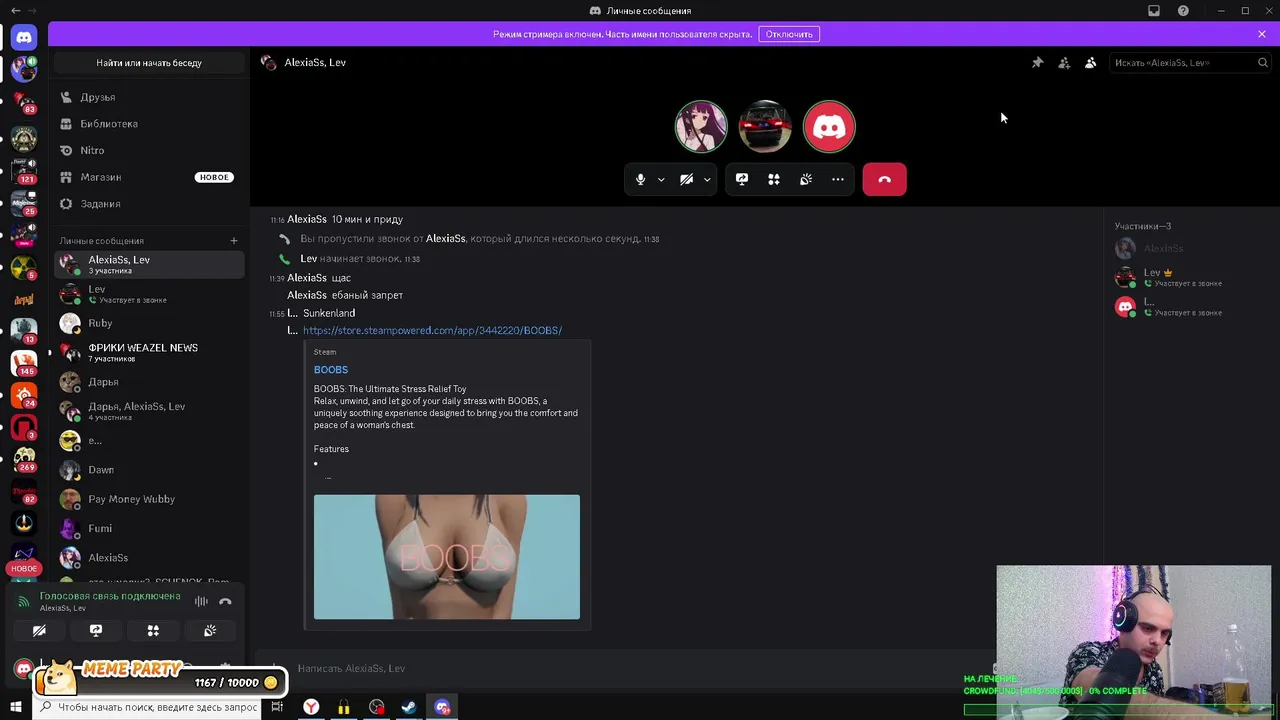Open AlexiaSs direct message in list

[149, 558]
